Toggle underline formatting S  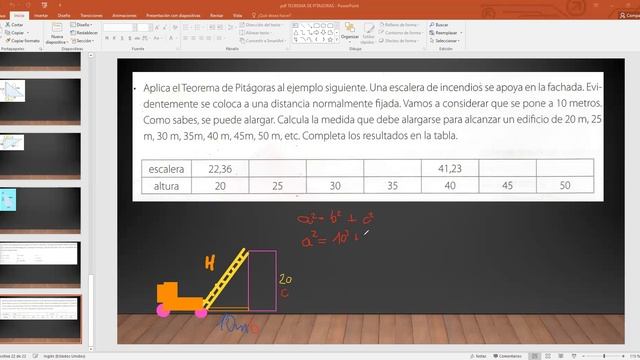pyautogui.click(x=122, y=38)
